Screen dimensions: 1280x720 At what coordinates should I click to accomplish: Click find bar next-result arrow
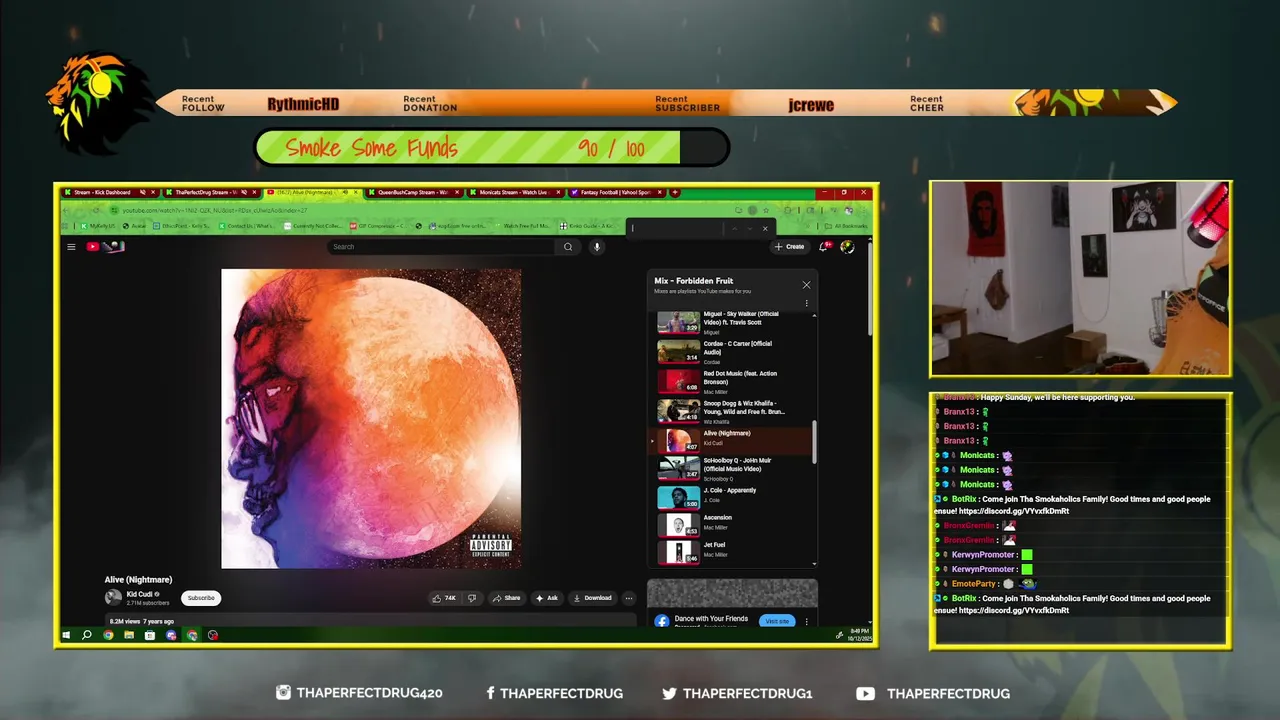pos(749,228)
